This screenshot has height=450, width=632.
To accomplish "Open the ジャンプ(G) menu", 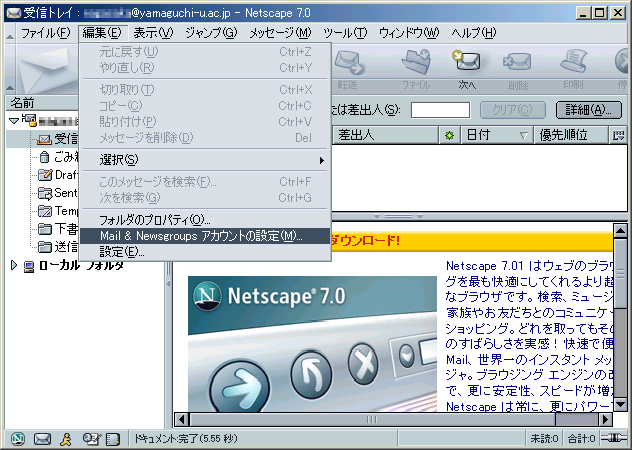I will point(211,33).
